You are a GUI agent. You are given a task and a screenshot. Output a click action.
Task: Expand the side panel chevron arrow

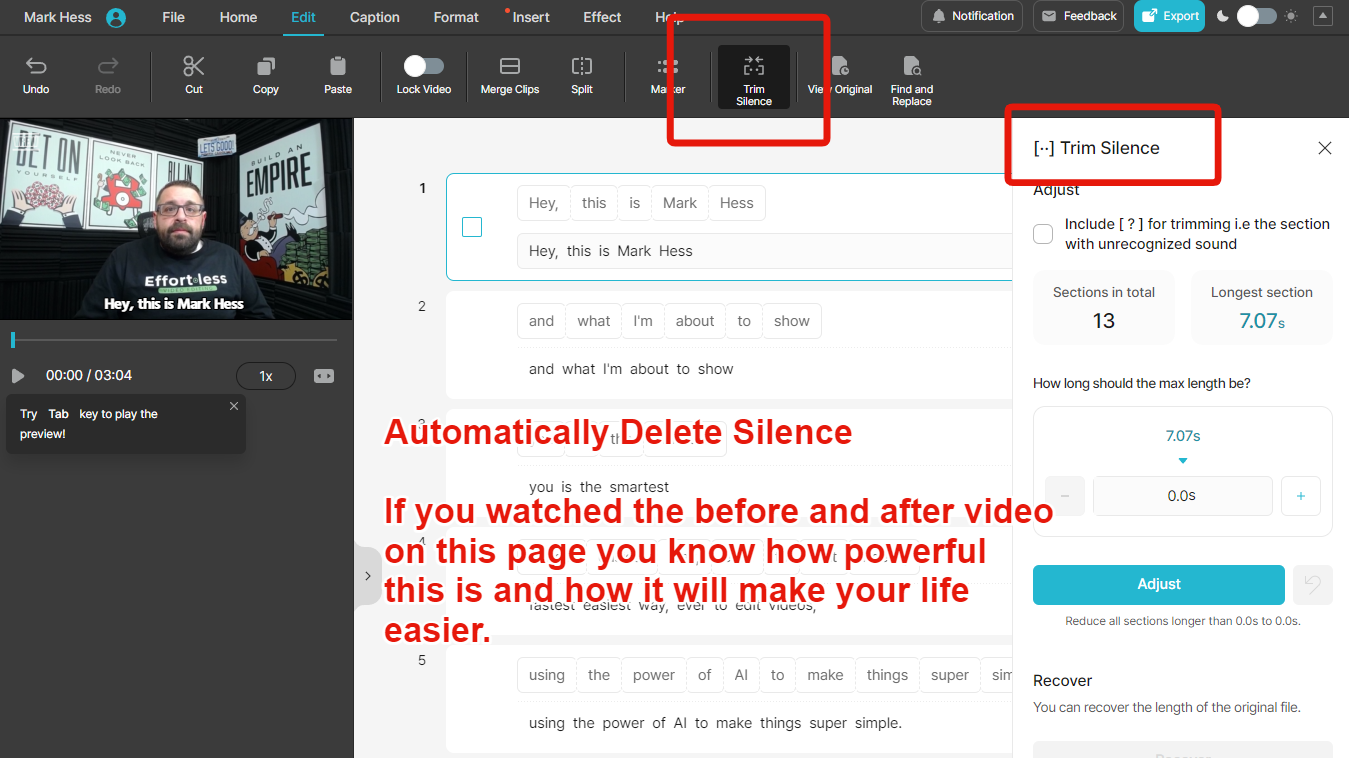(367, 576)
